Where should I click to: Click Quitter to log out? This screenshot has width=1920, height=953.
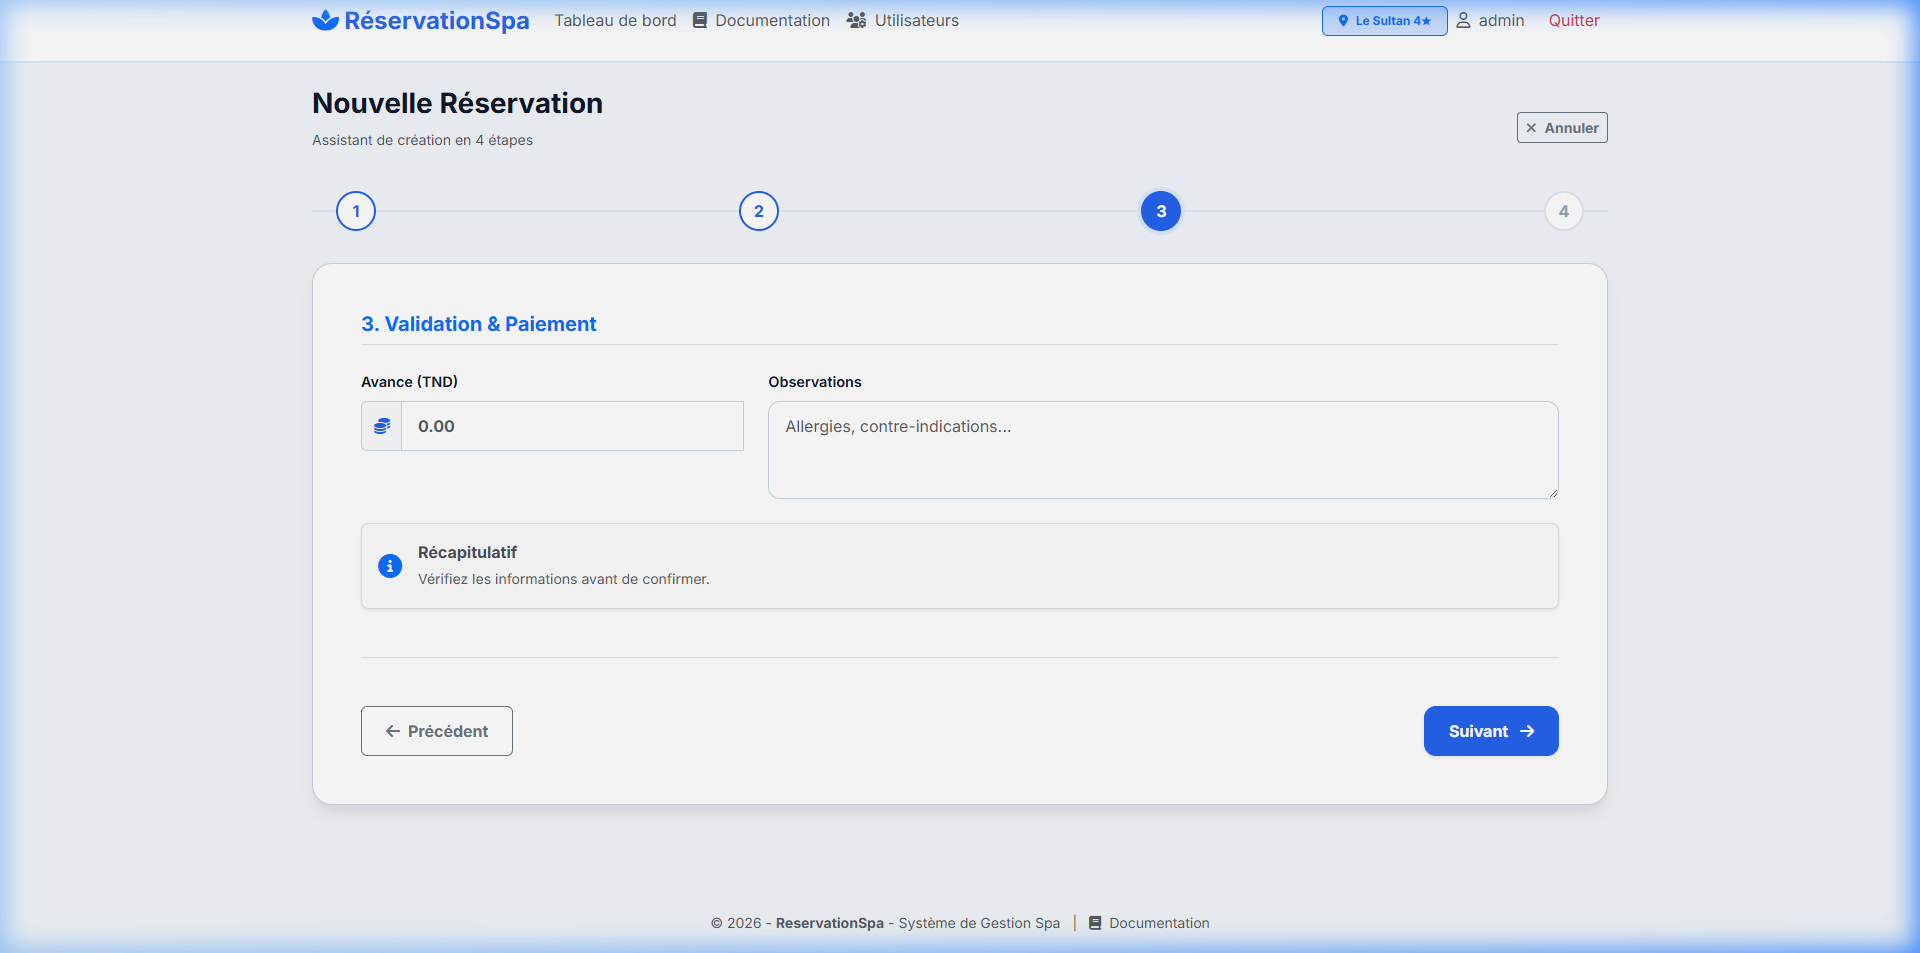click(x=1574, y=20)
